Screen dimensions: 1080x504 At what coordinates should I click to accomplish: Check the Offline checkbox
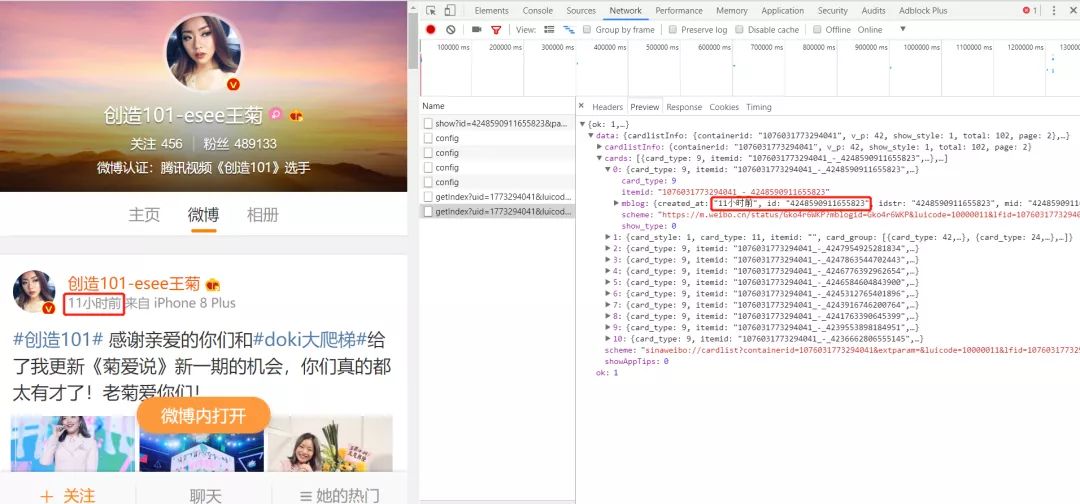pos(817,30)
